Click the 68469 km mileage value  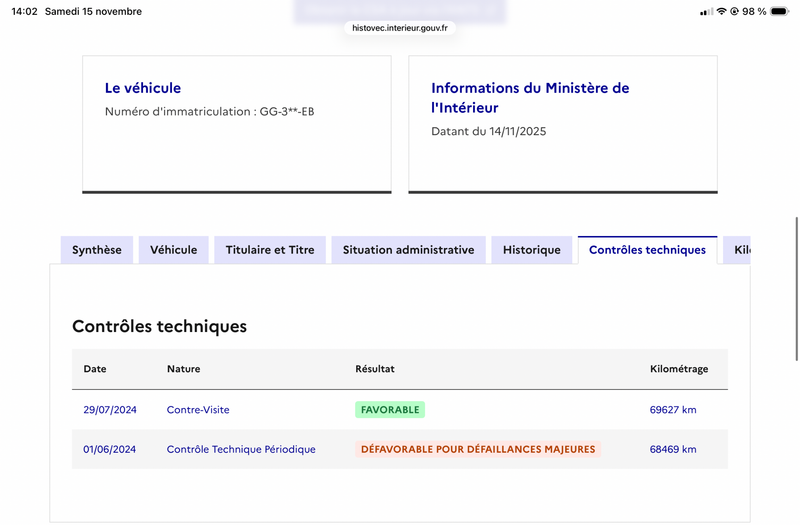[x=673, y=450]
